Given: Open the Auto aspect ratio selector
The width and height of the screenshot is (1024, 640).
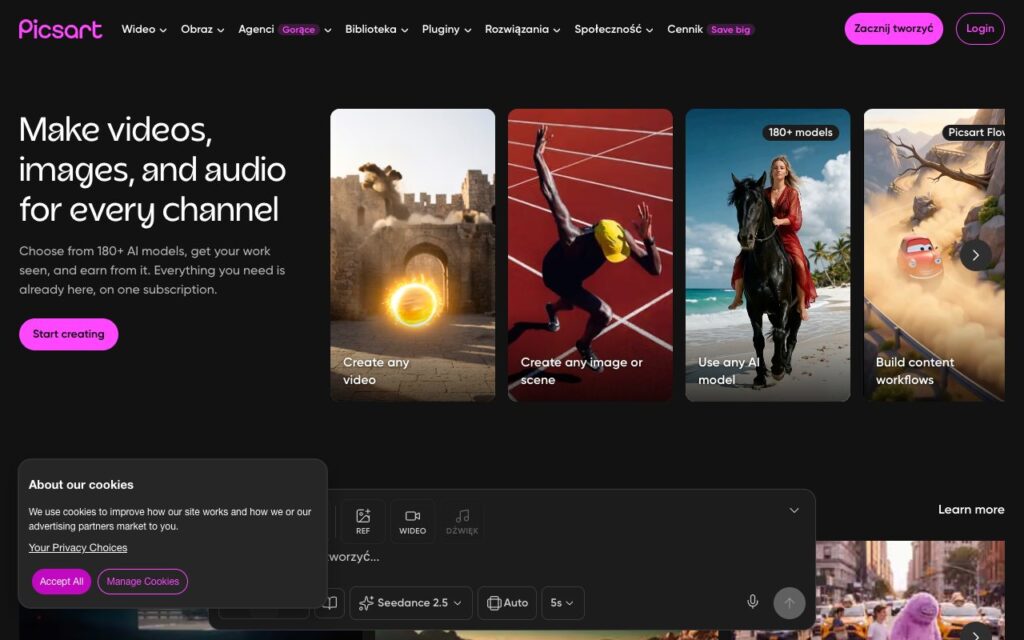Looking at the screenshot, I should (x=507, y=603).
